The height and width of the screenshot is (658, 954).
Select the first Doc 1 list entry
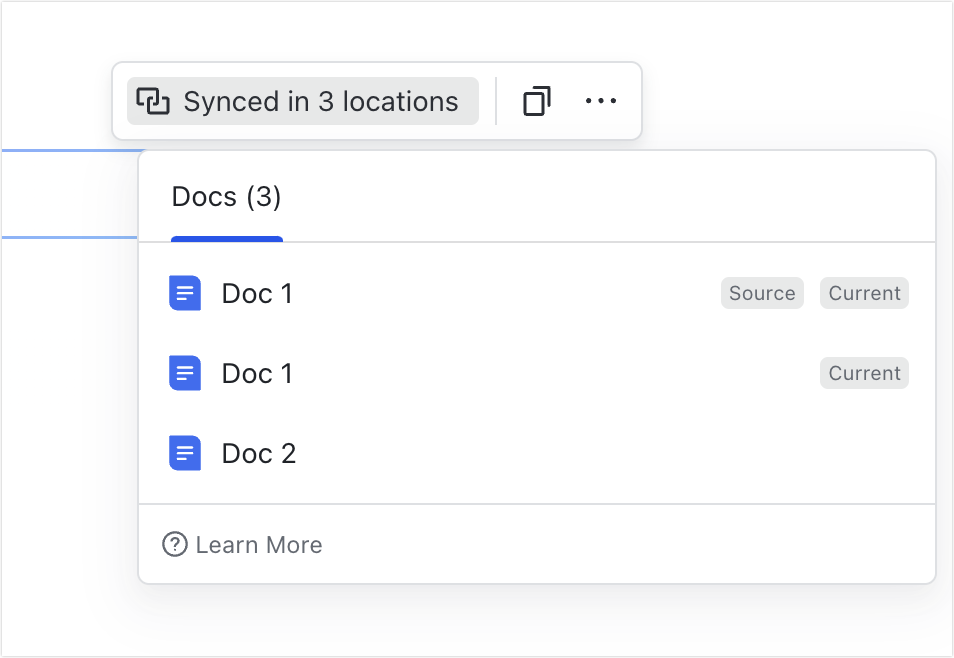(257, 293)
